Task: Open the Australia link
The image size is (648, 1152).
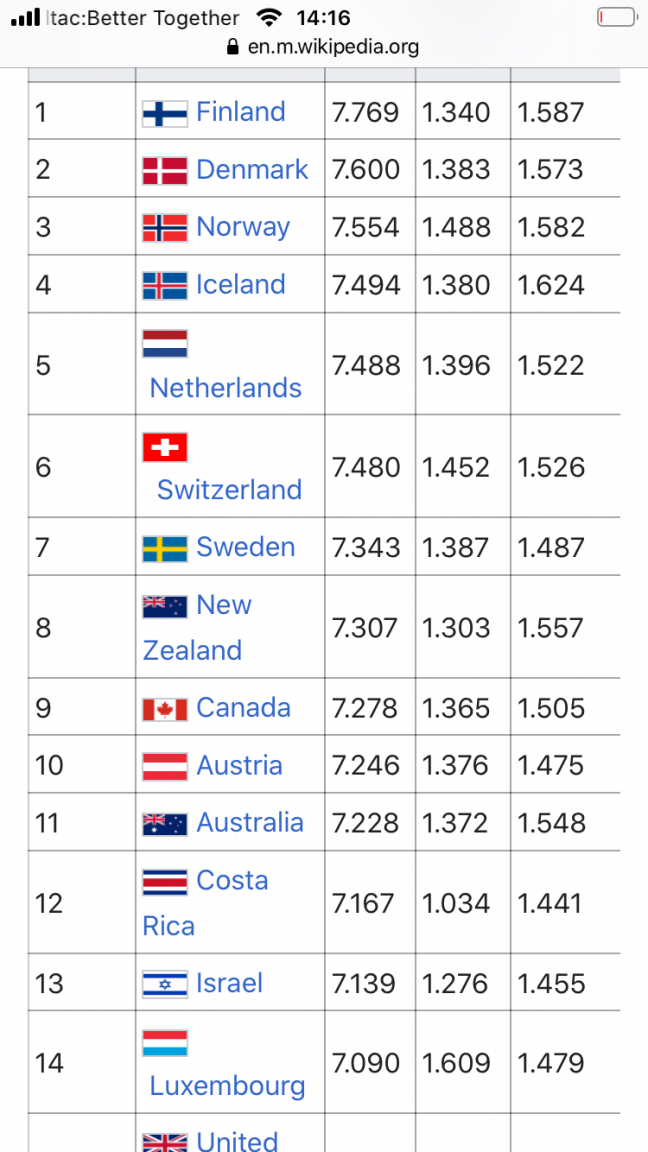Action: pos(250,823)
